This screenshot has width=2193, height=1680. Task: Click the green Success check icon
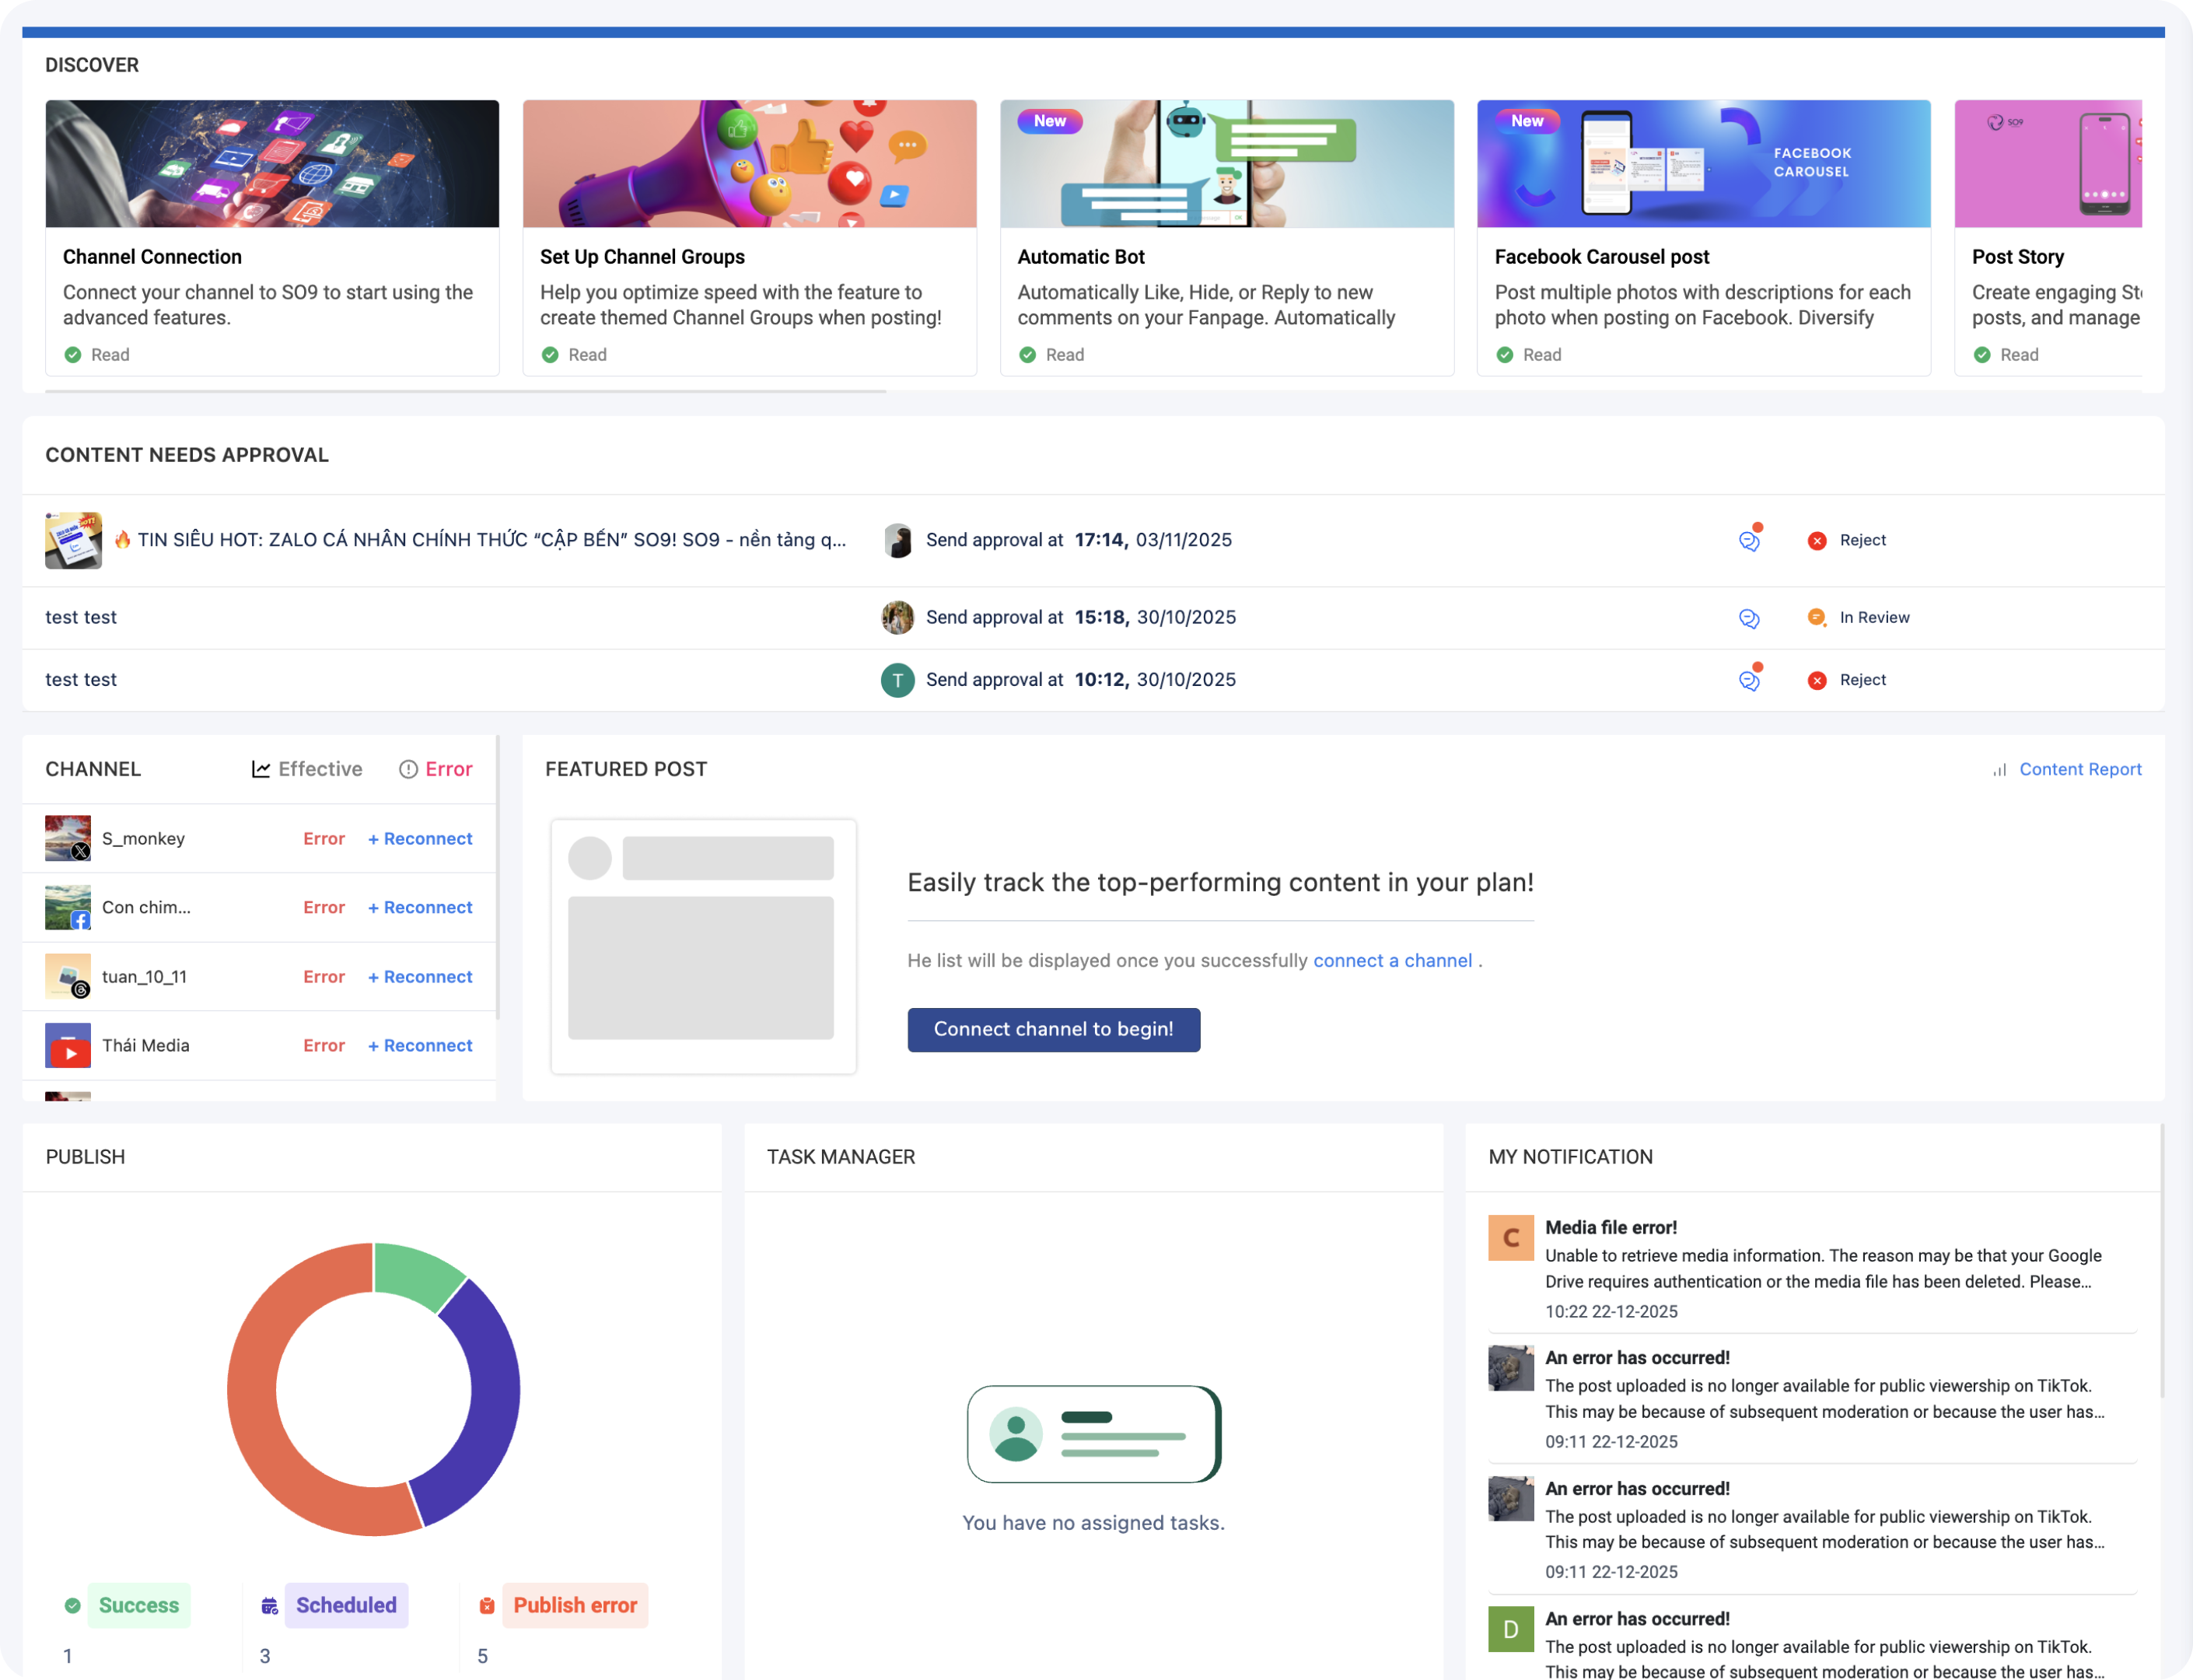(x=72, y=1605)
